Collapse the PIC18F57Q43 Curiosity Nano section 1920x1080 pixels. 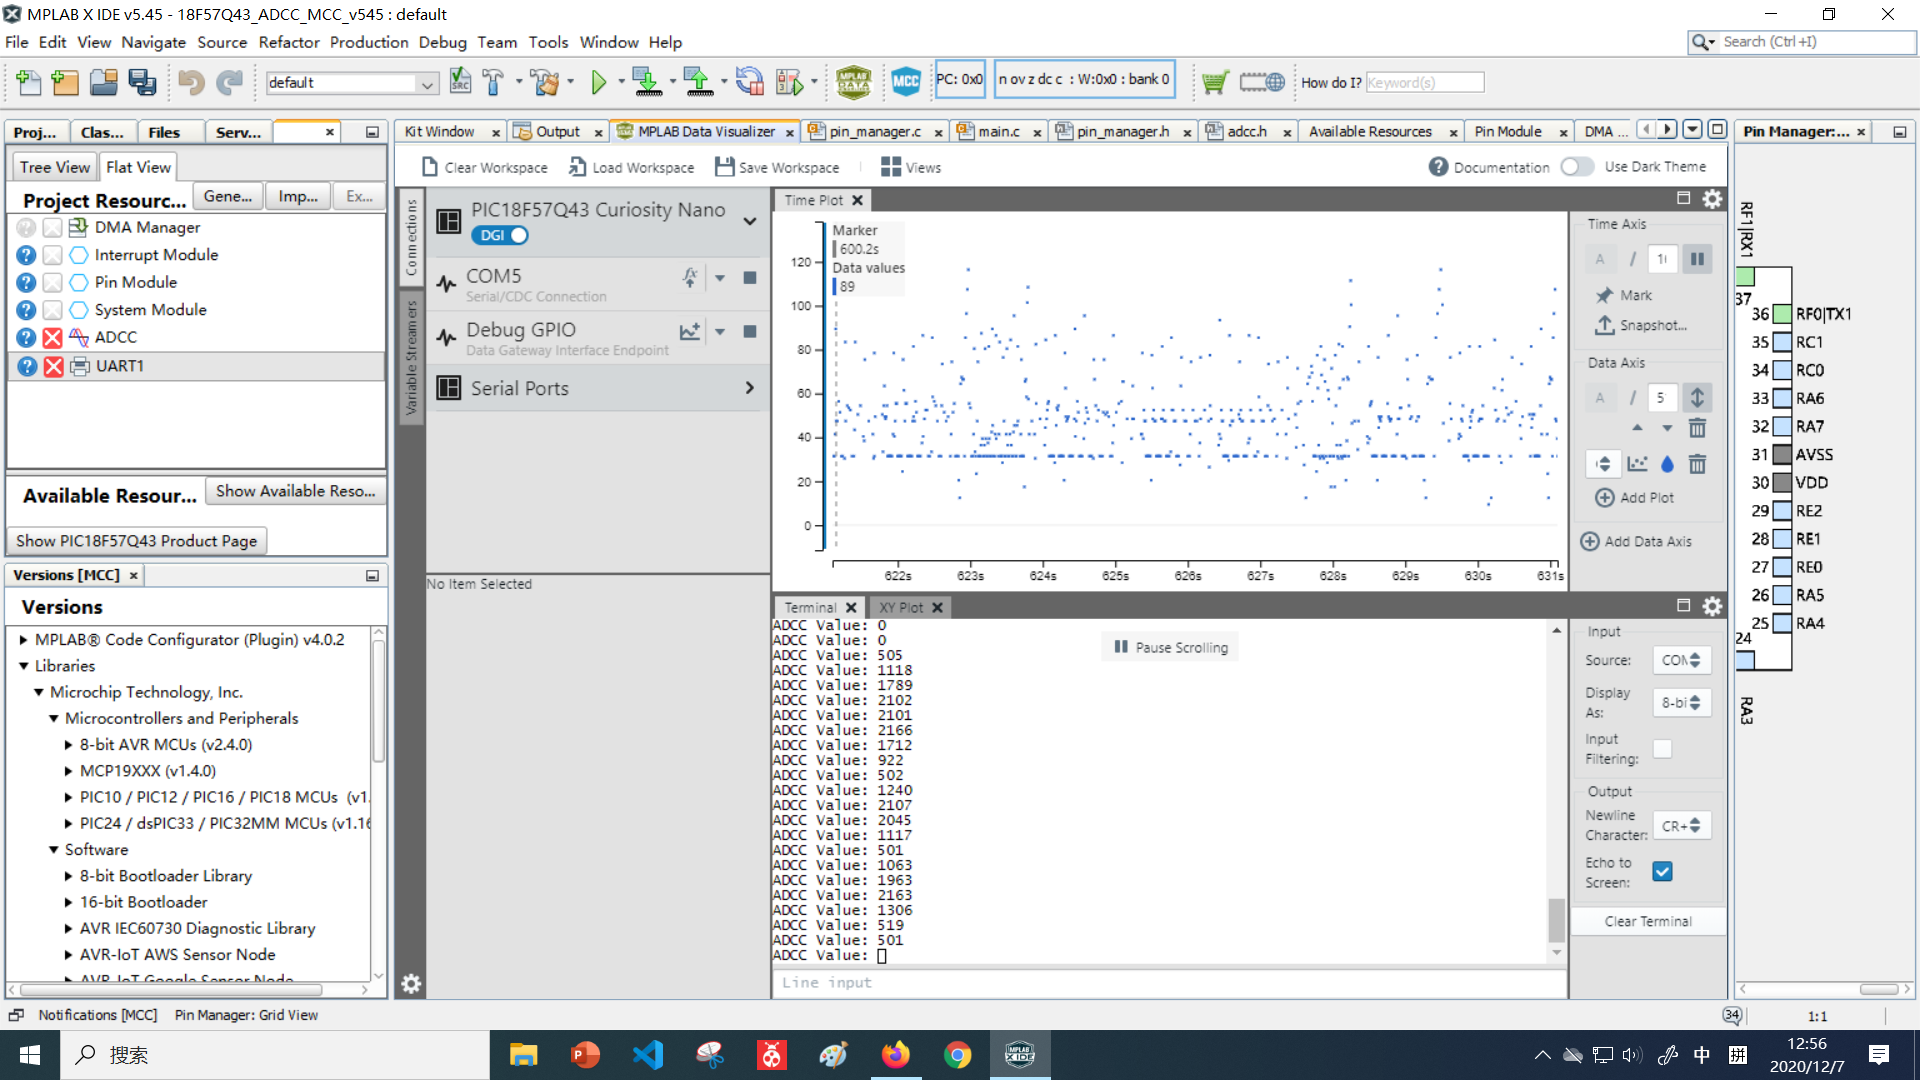click(x=750, y=221)
